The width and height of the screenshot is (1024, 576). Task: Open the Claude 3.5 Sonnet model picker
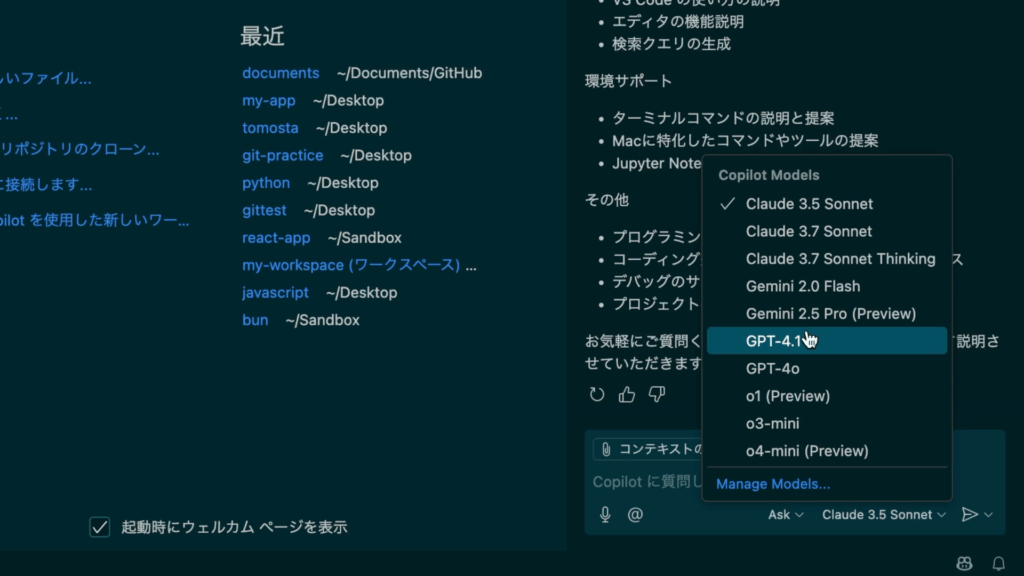tap(883, 515)
